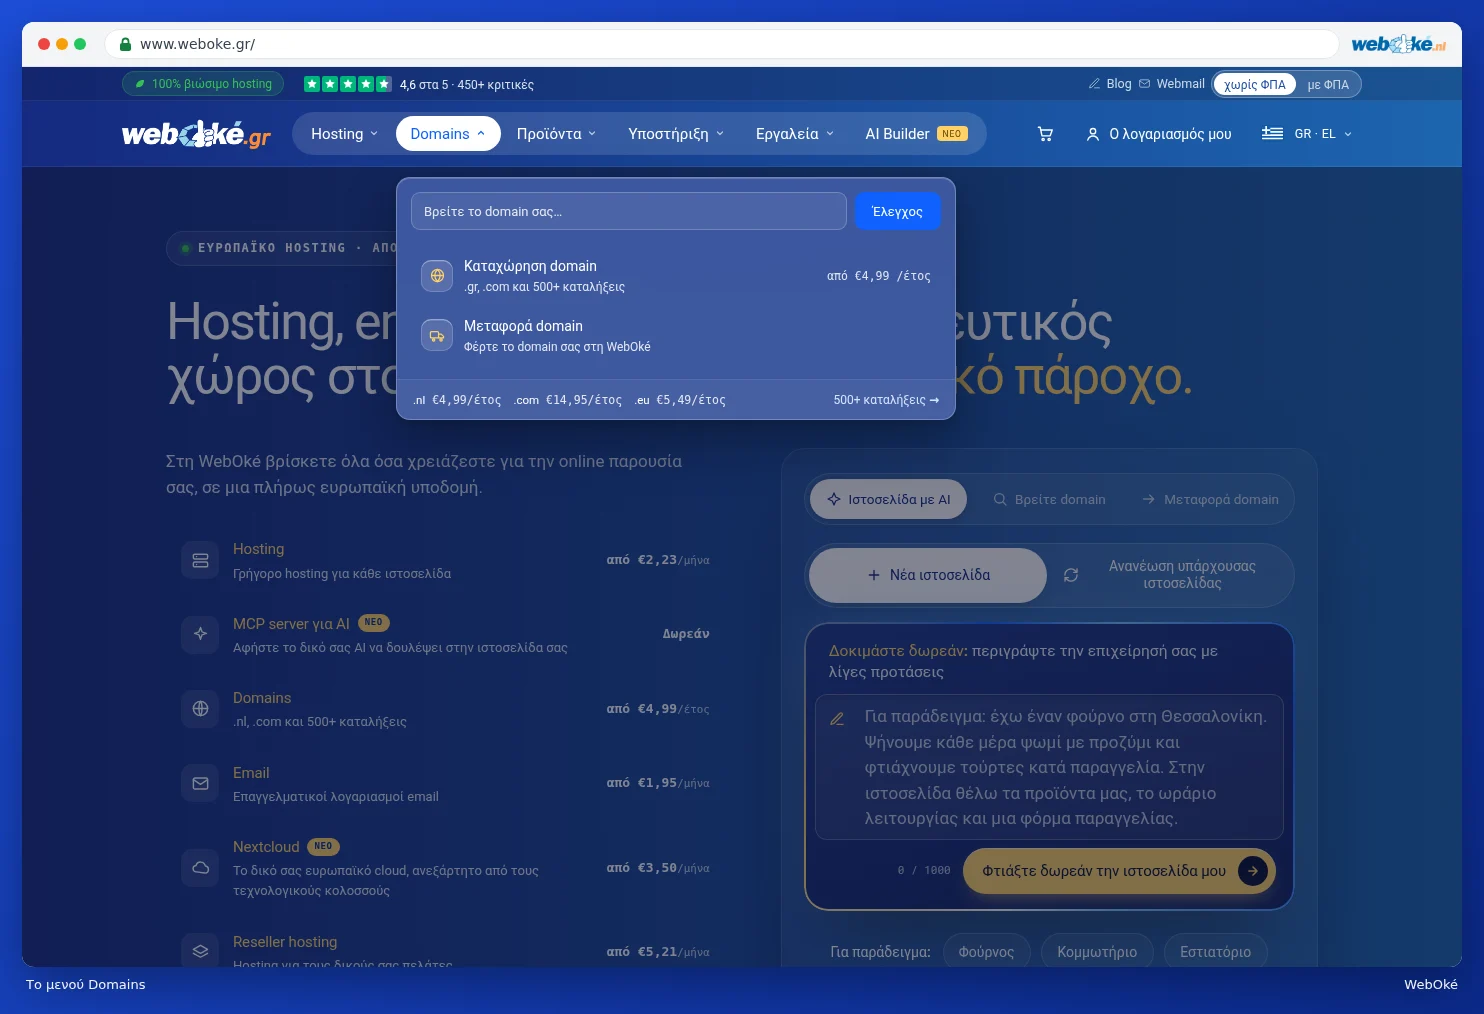Screen dimensions: 1484x1014
Task: Expand the GR · EL language selector
Action: click(x=1307, y=133)
